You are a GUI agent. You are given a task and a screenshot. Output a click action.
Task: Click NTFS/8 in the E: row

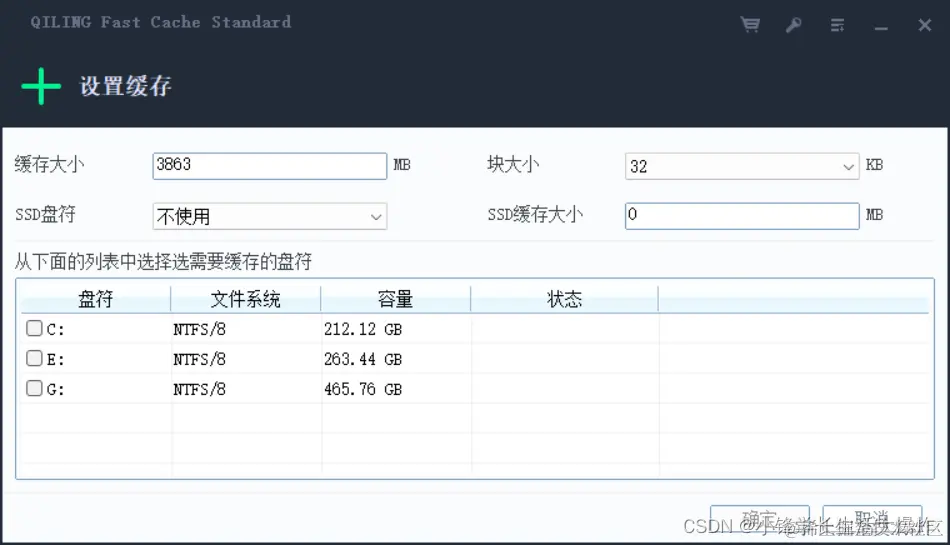tap(199, 359)
